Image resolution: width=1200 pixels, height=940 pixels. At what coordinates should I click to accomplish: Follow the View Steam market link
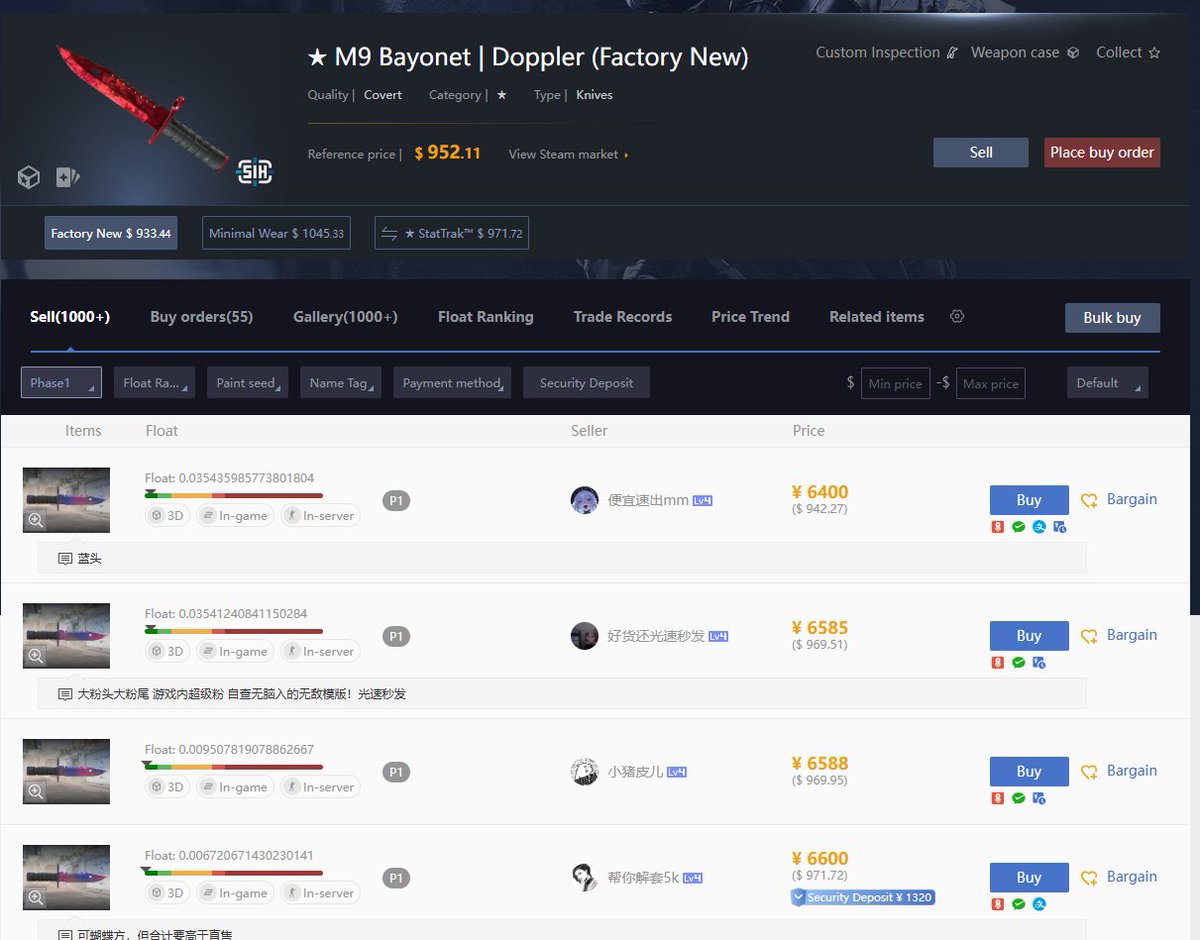569,154
